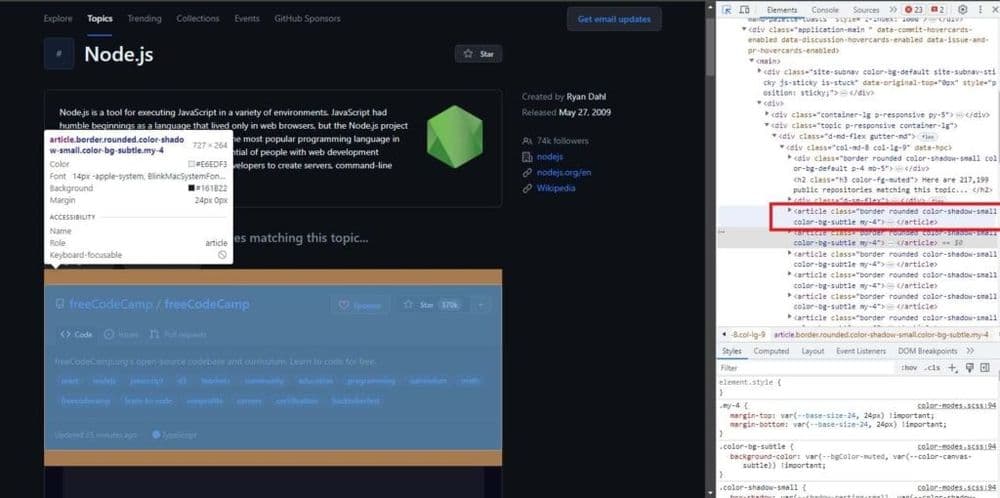The image size is (1000, 498).
Task: Open the Styles pane tab
Action: 732,351
